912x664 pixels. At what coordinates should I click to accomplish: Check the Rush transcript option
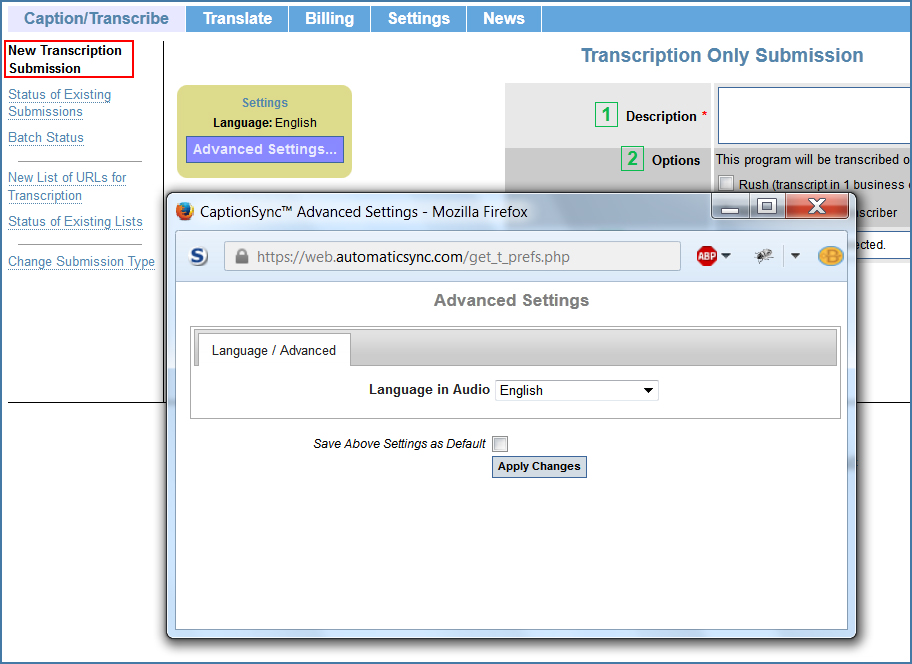[x=726, y=183]
